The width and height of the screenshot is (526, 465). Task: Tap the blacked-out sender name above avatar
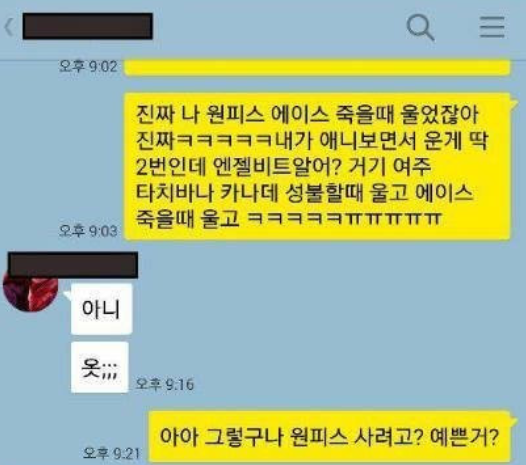coord(73,265)
